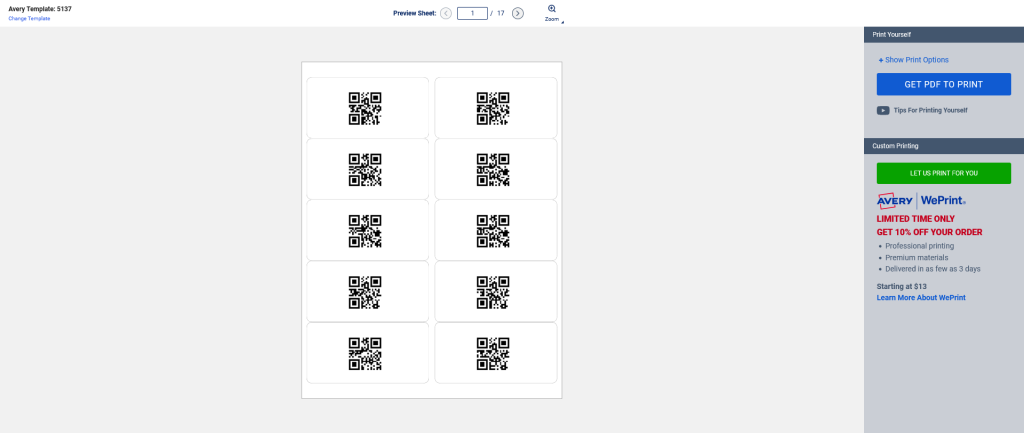Viewport: 1024px width, 433px height.
Task: Select the bottom-right label QR code
Action: 493,354
